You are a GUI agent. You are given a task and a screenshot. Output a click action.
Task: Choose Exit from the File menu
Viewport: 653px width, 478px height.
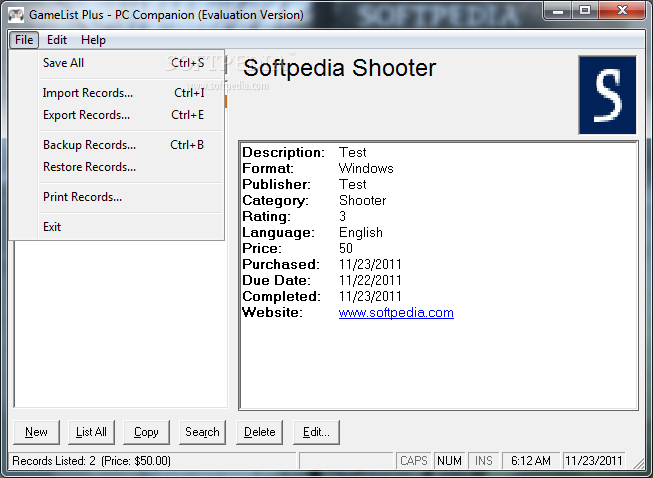coord(131,227)
